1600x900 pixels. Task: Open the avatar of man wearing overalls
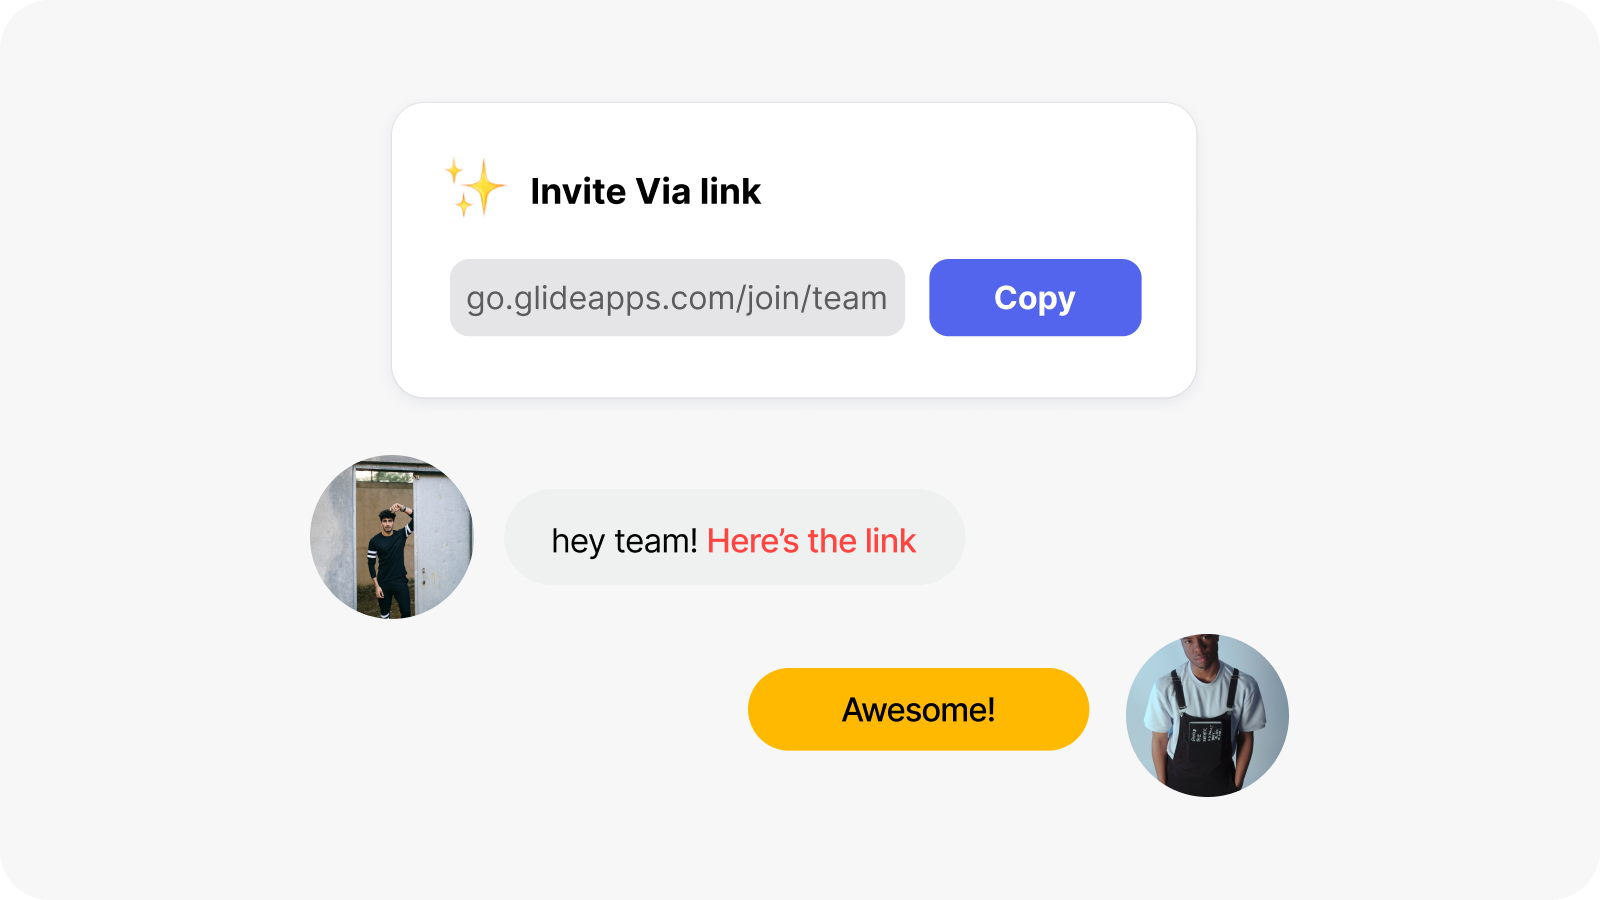1207,716
